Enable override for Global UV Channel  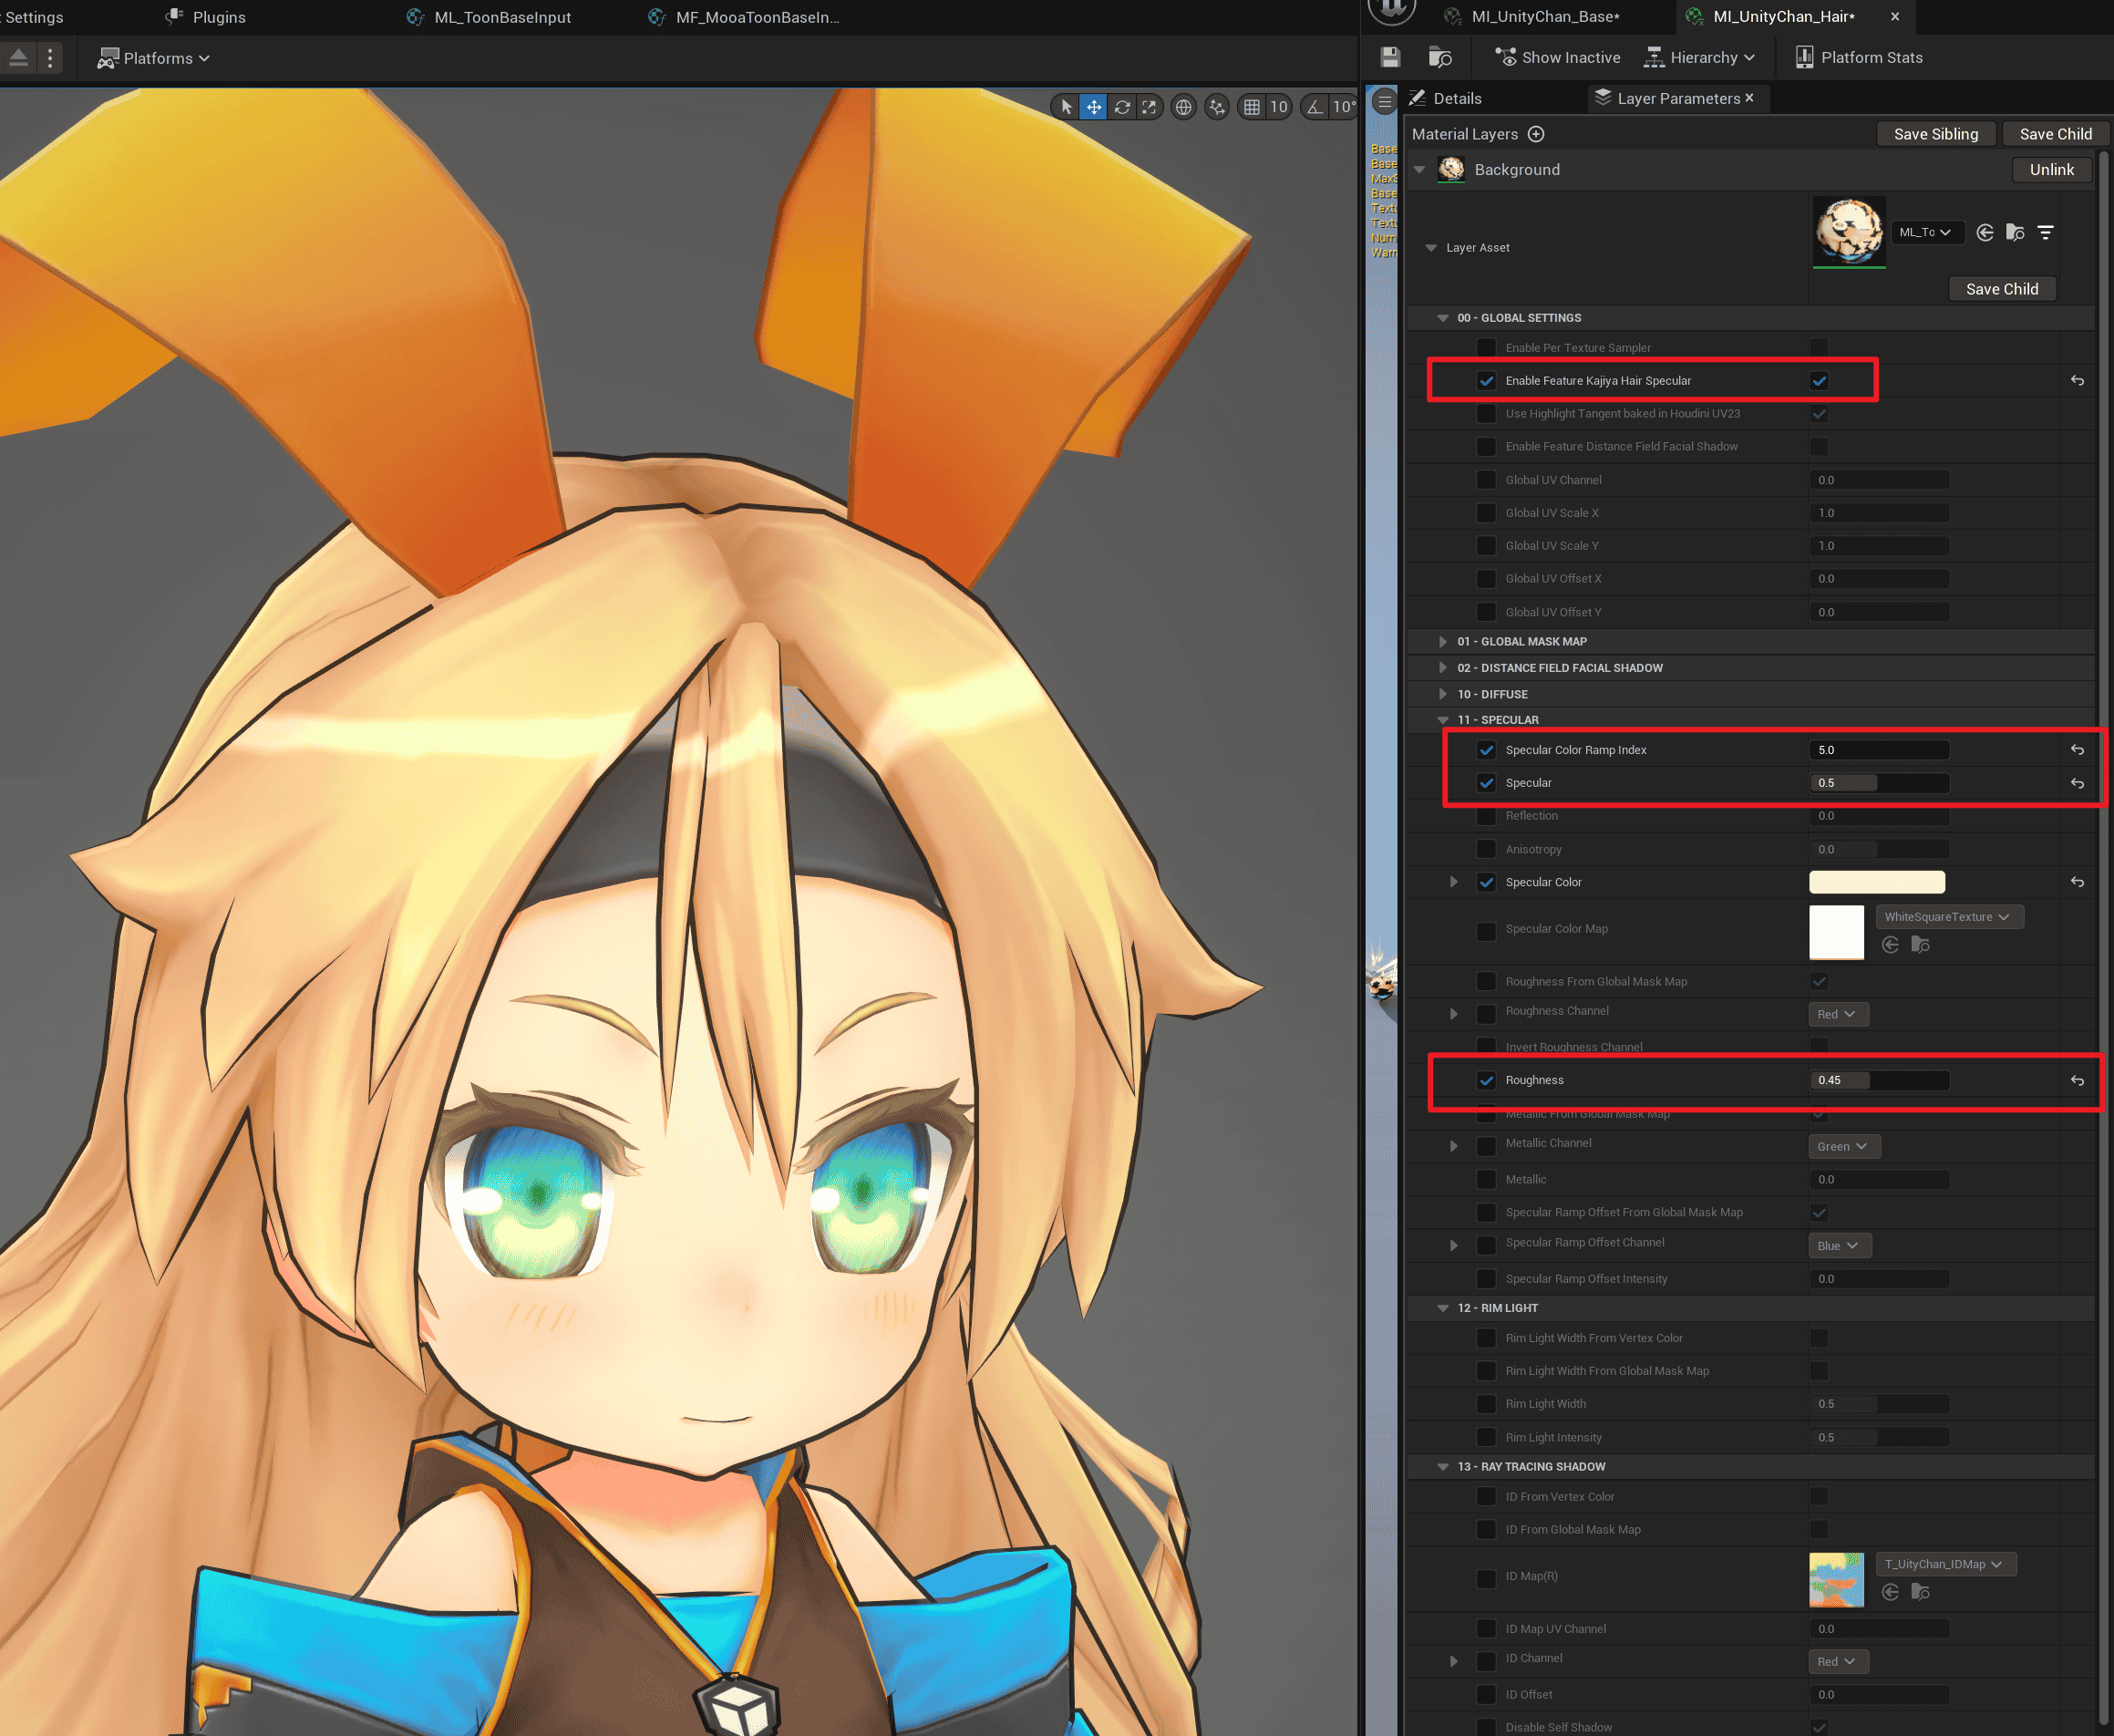click(1486, 480)
